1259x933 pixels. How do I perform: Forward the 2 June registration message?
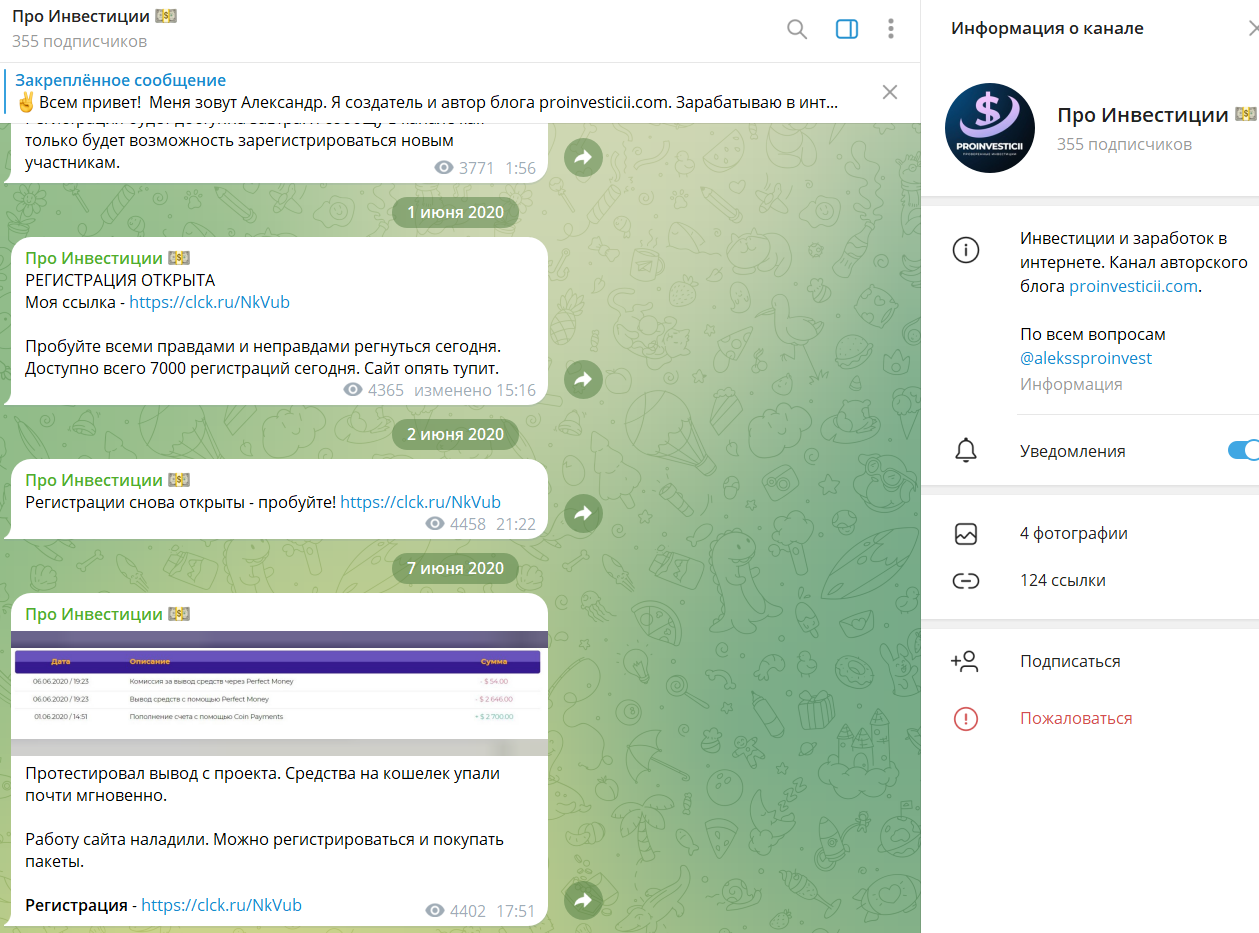click(583, 514)
